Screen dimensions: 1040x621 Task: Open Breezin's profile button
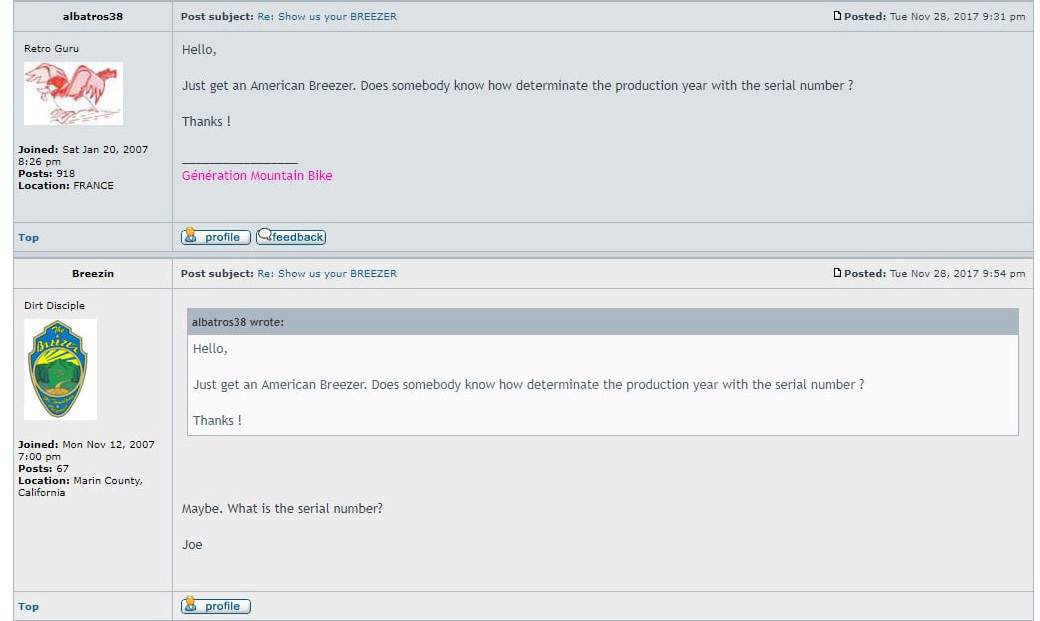click(216, 606)
